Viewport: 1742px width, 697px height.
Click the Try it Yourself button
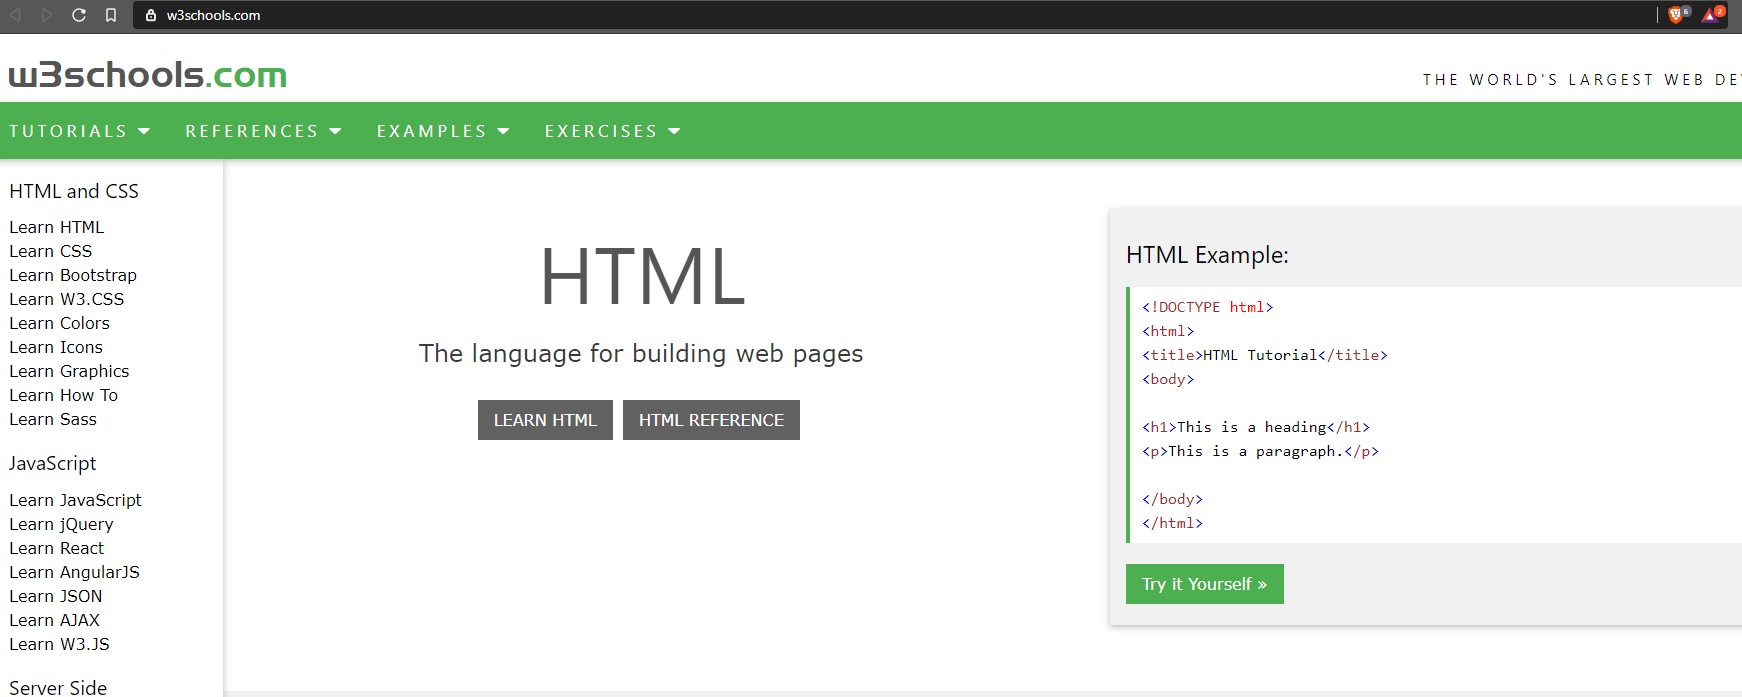click(x=1204, y=584)
